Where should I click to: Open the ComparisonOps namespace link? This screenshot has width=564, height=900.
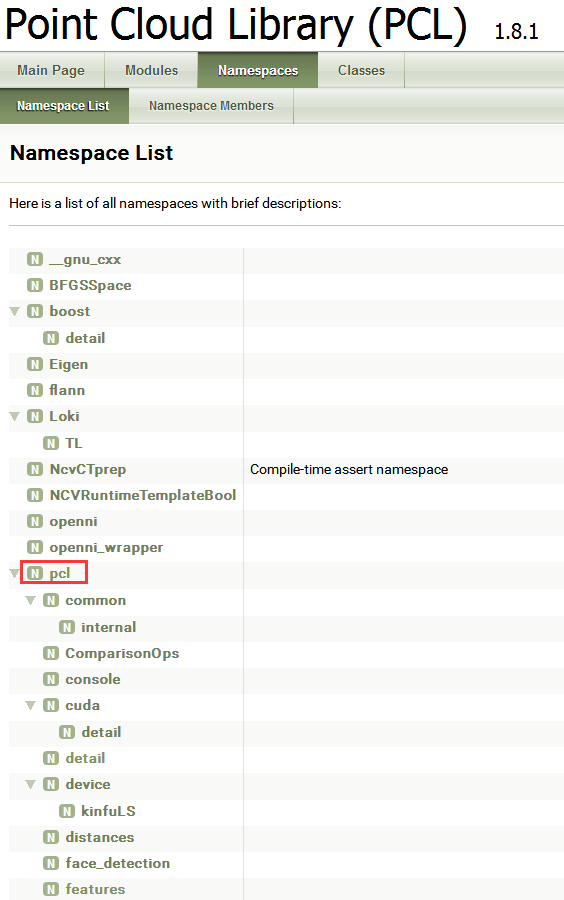(122, 653)
